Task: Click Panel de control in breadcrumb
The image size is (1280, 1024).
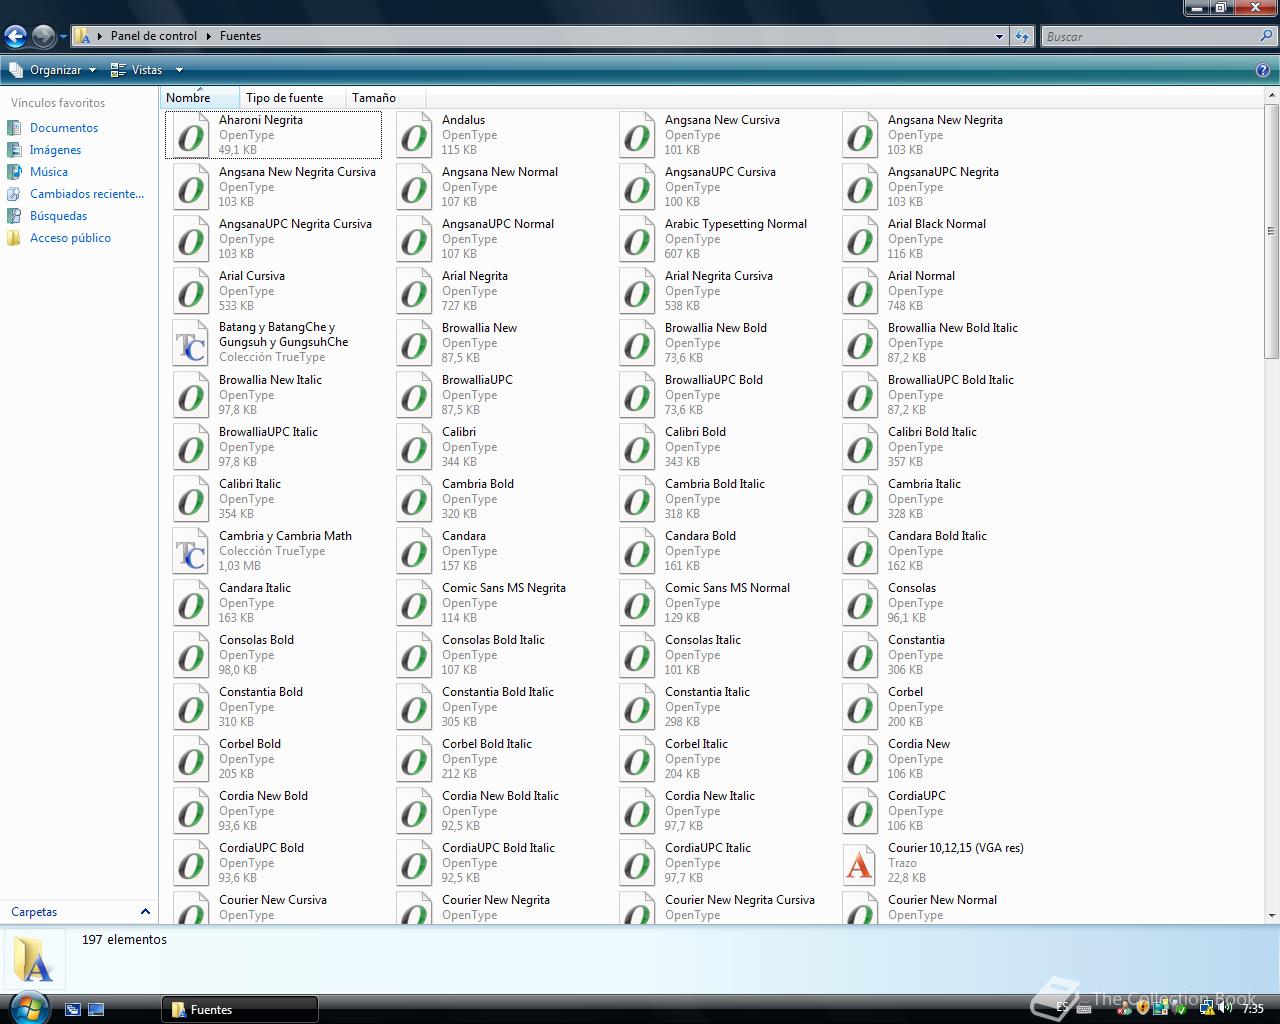Action: (154, 36)
